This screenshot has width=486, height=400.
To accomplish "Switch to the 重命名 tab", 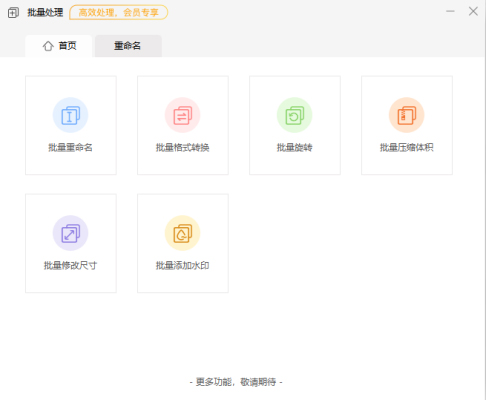I will click(128, 46).
